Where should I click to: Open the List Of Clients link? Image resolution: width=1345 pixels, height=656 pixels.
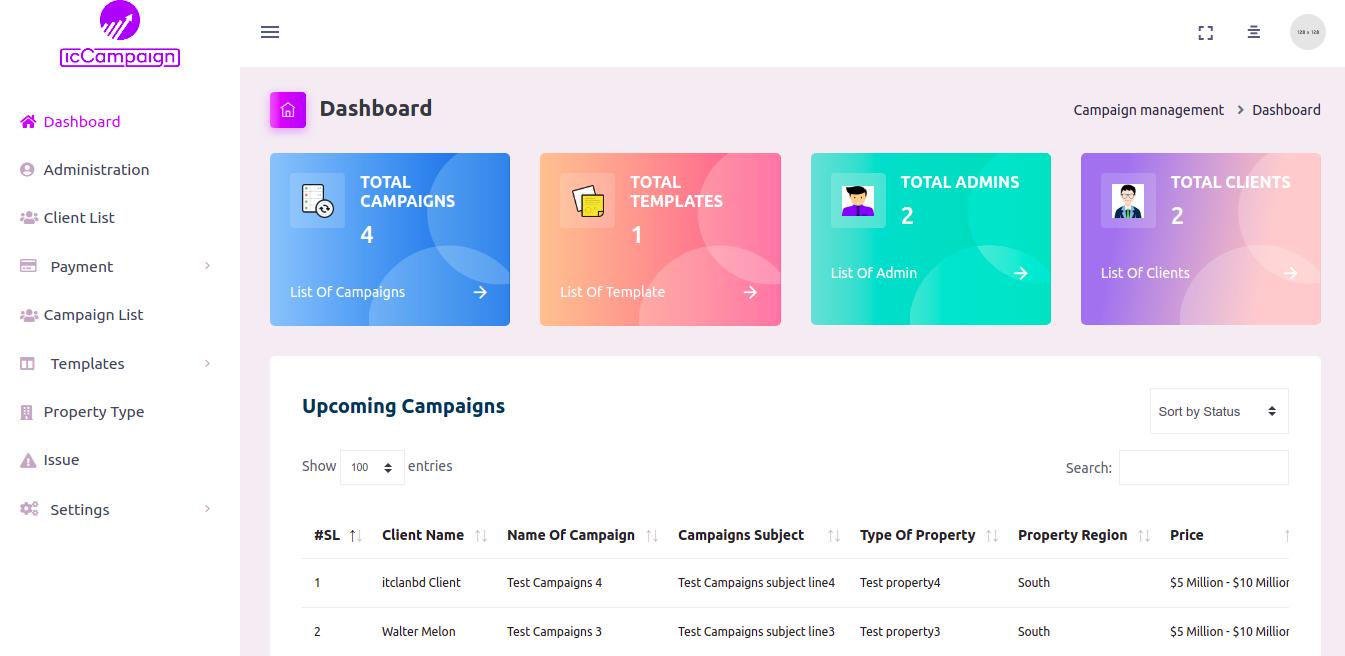tap(1145, 273)
